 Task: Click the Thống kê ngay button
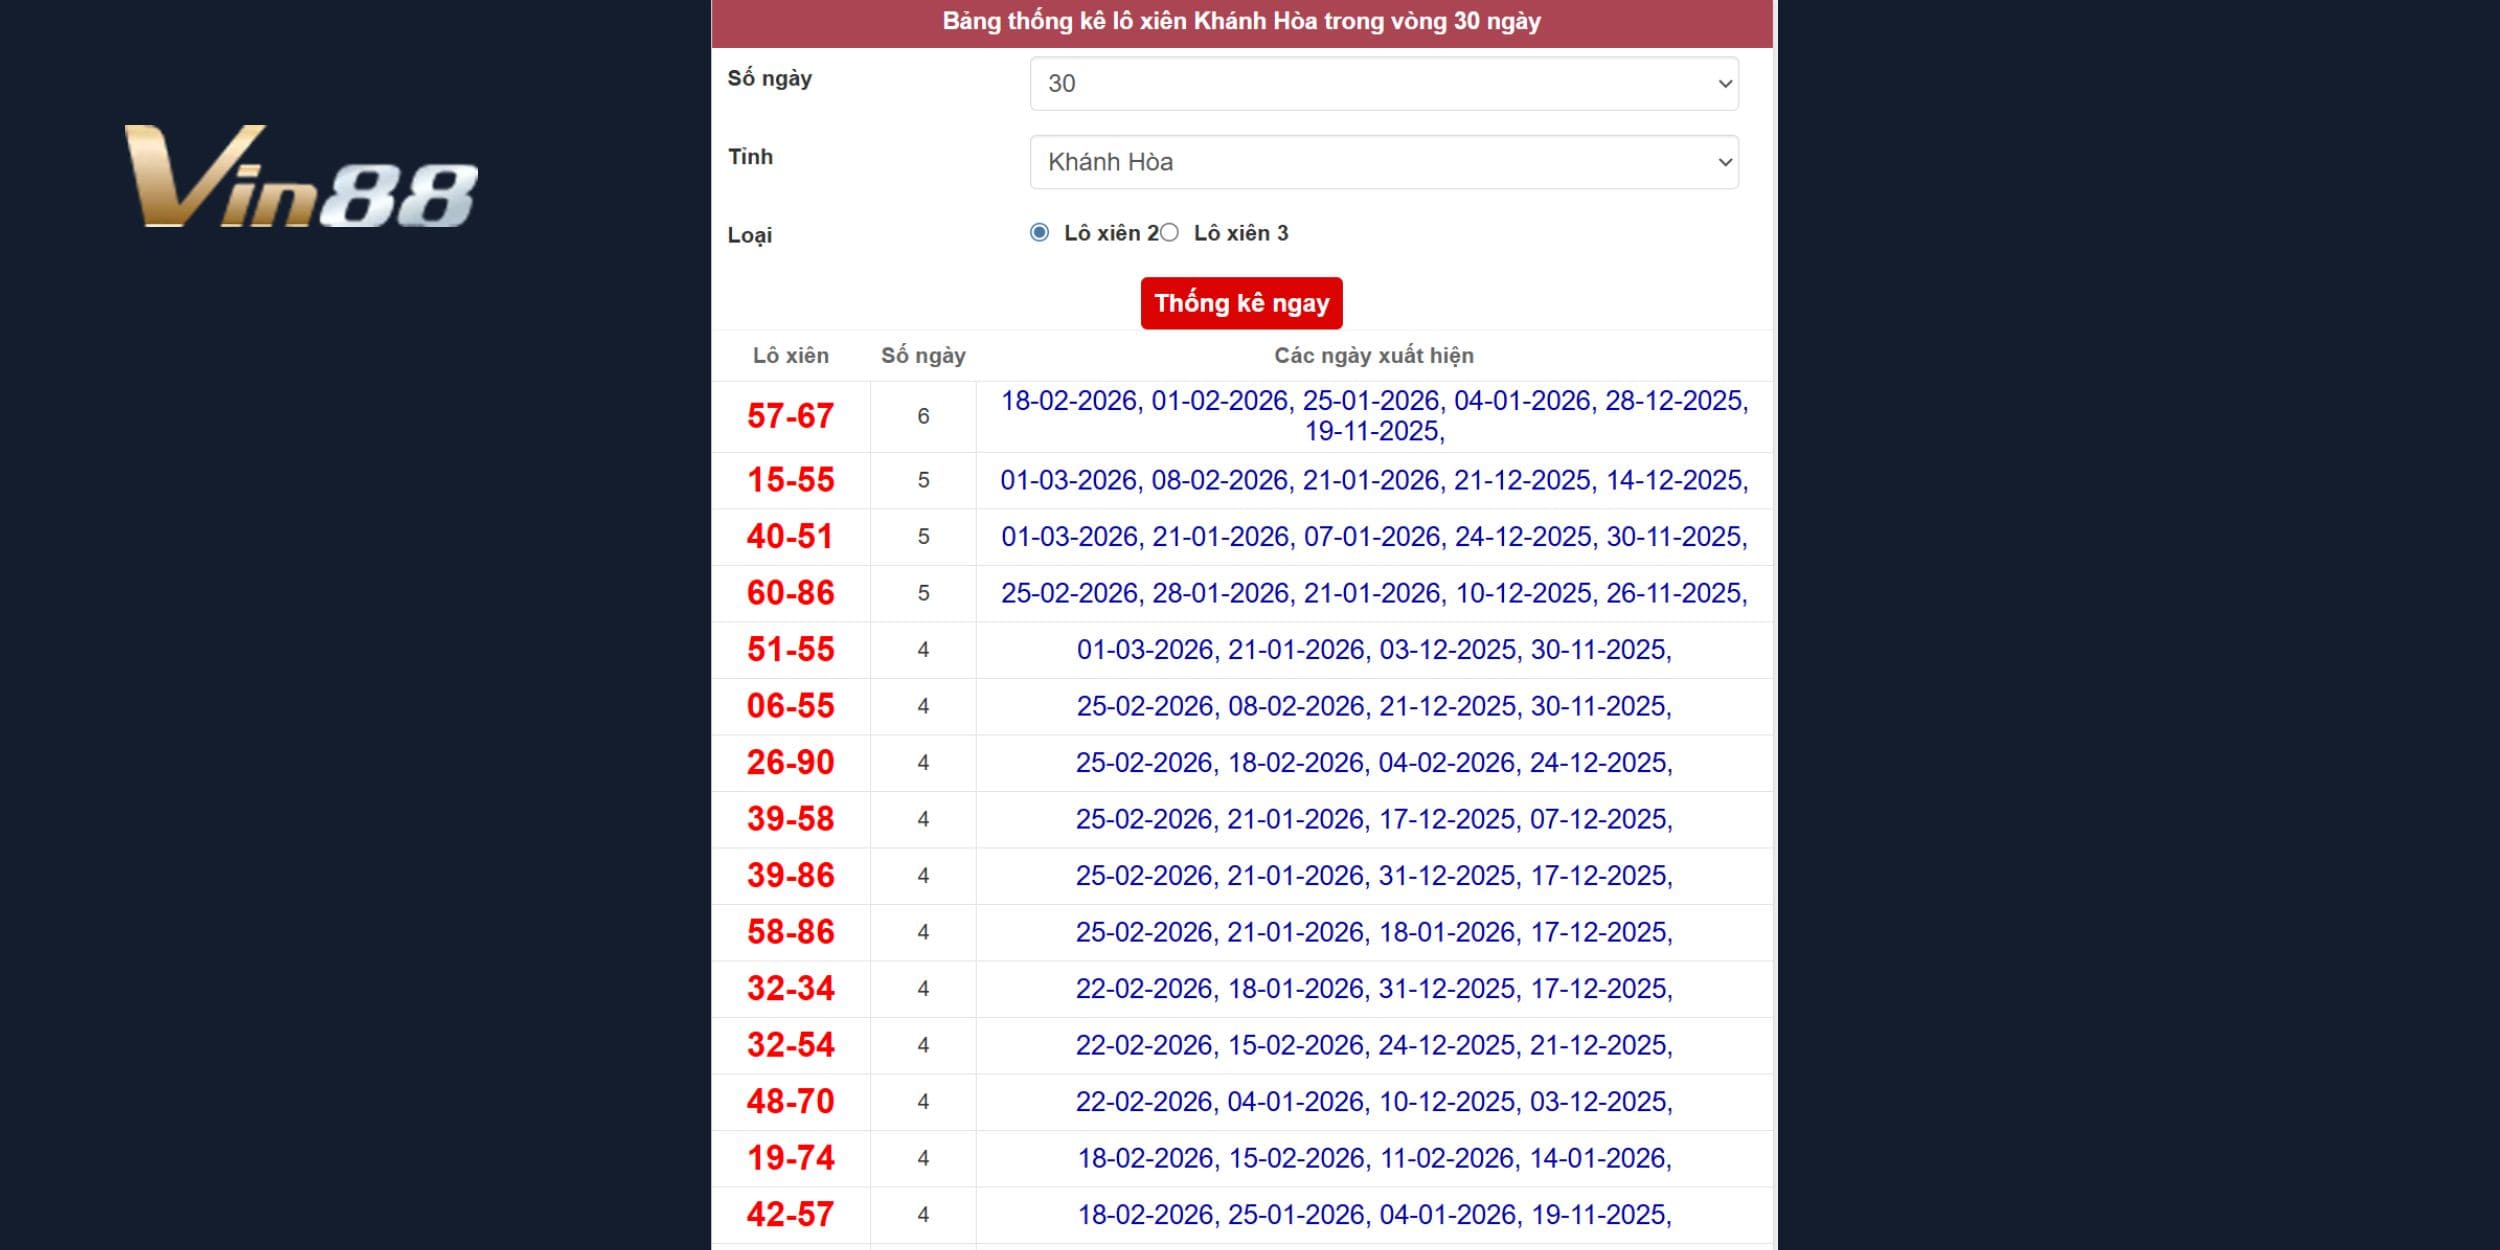click(1240, 303)
